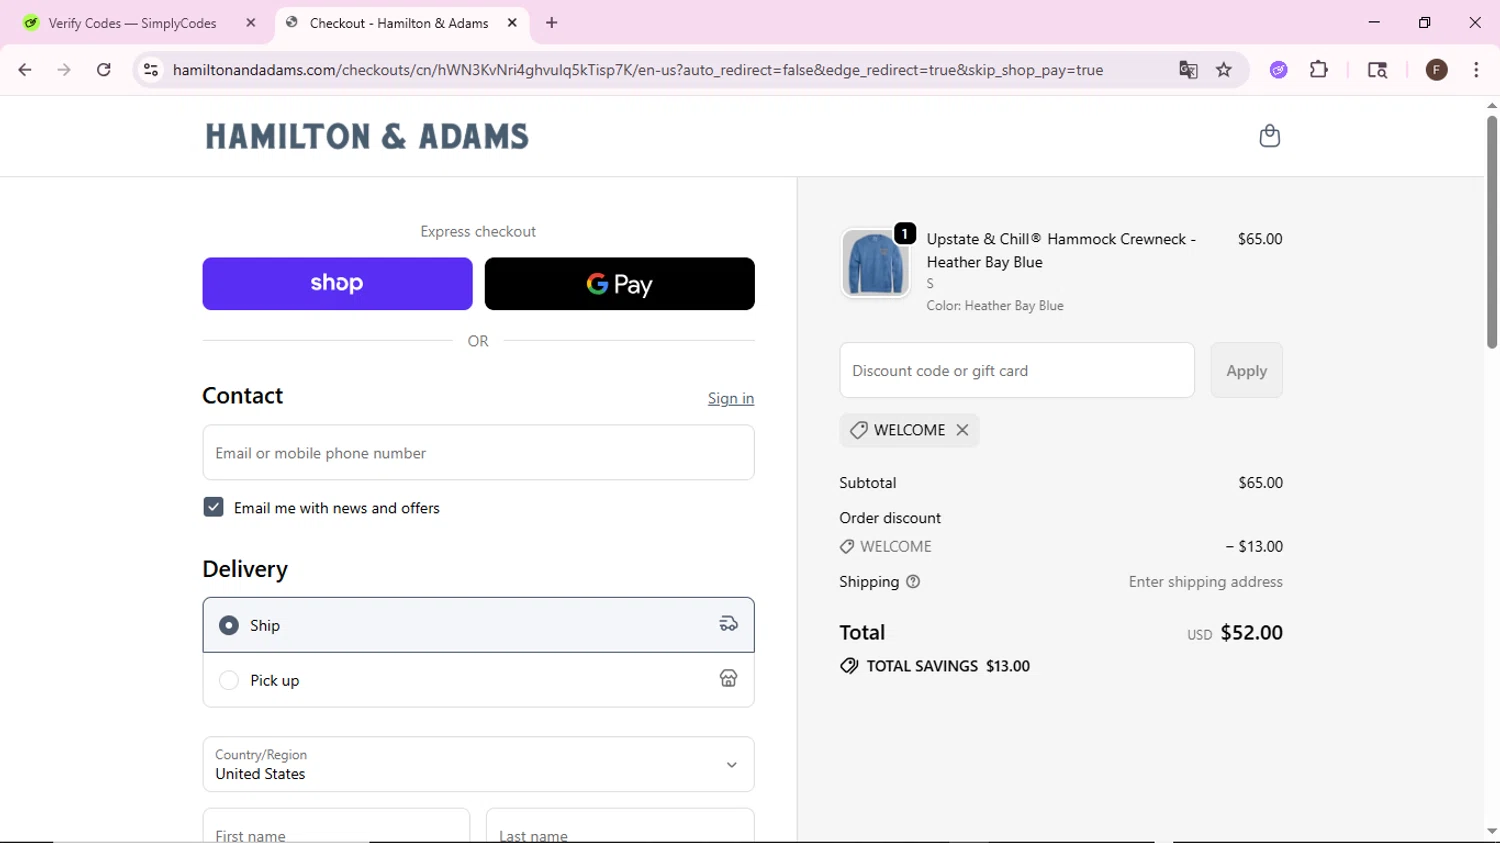Click the translate page icon

1188,70
